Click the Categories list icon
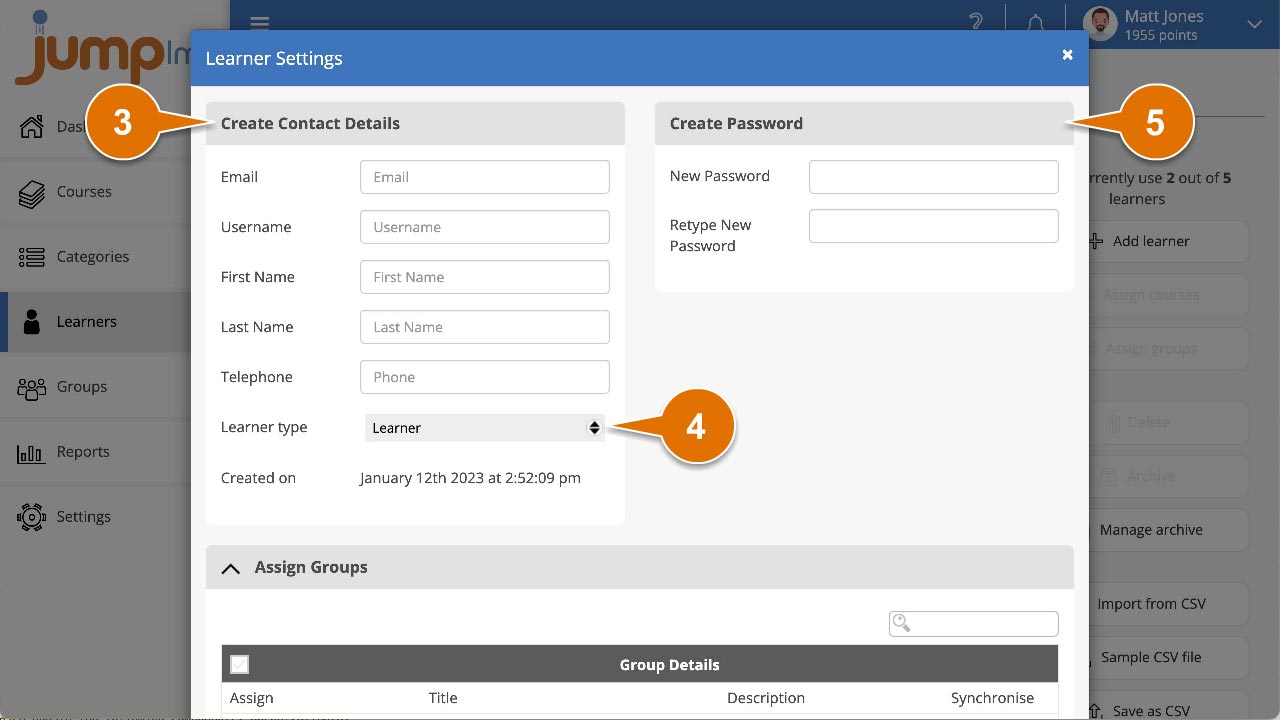This screenshot has height=720, width=1280. point(32,257)
